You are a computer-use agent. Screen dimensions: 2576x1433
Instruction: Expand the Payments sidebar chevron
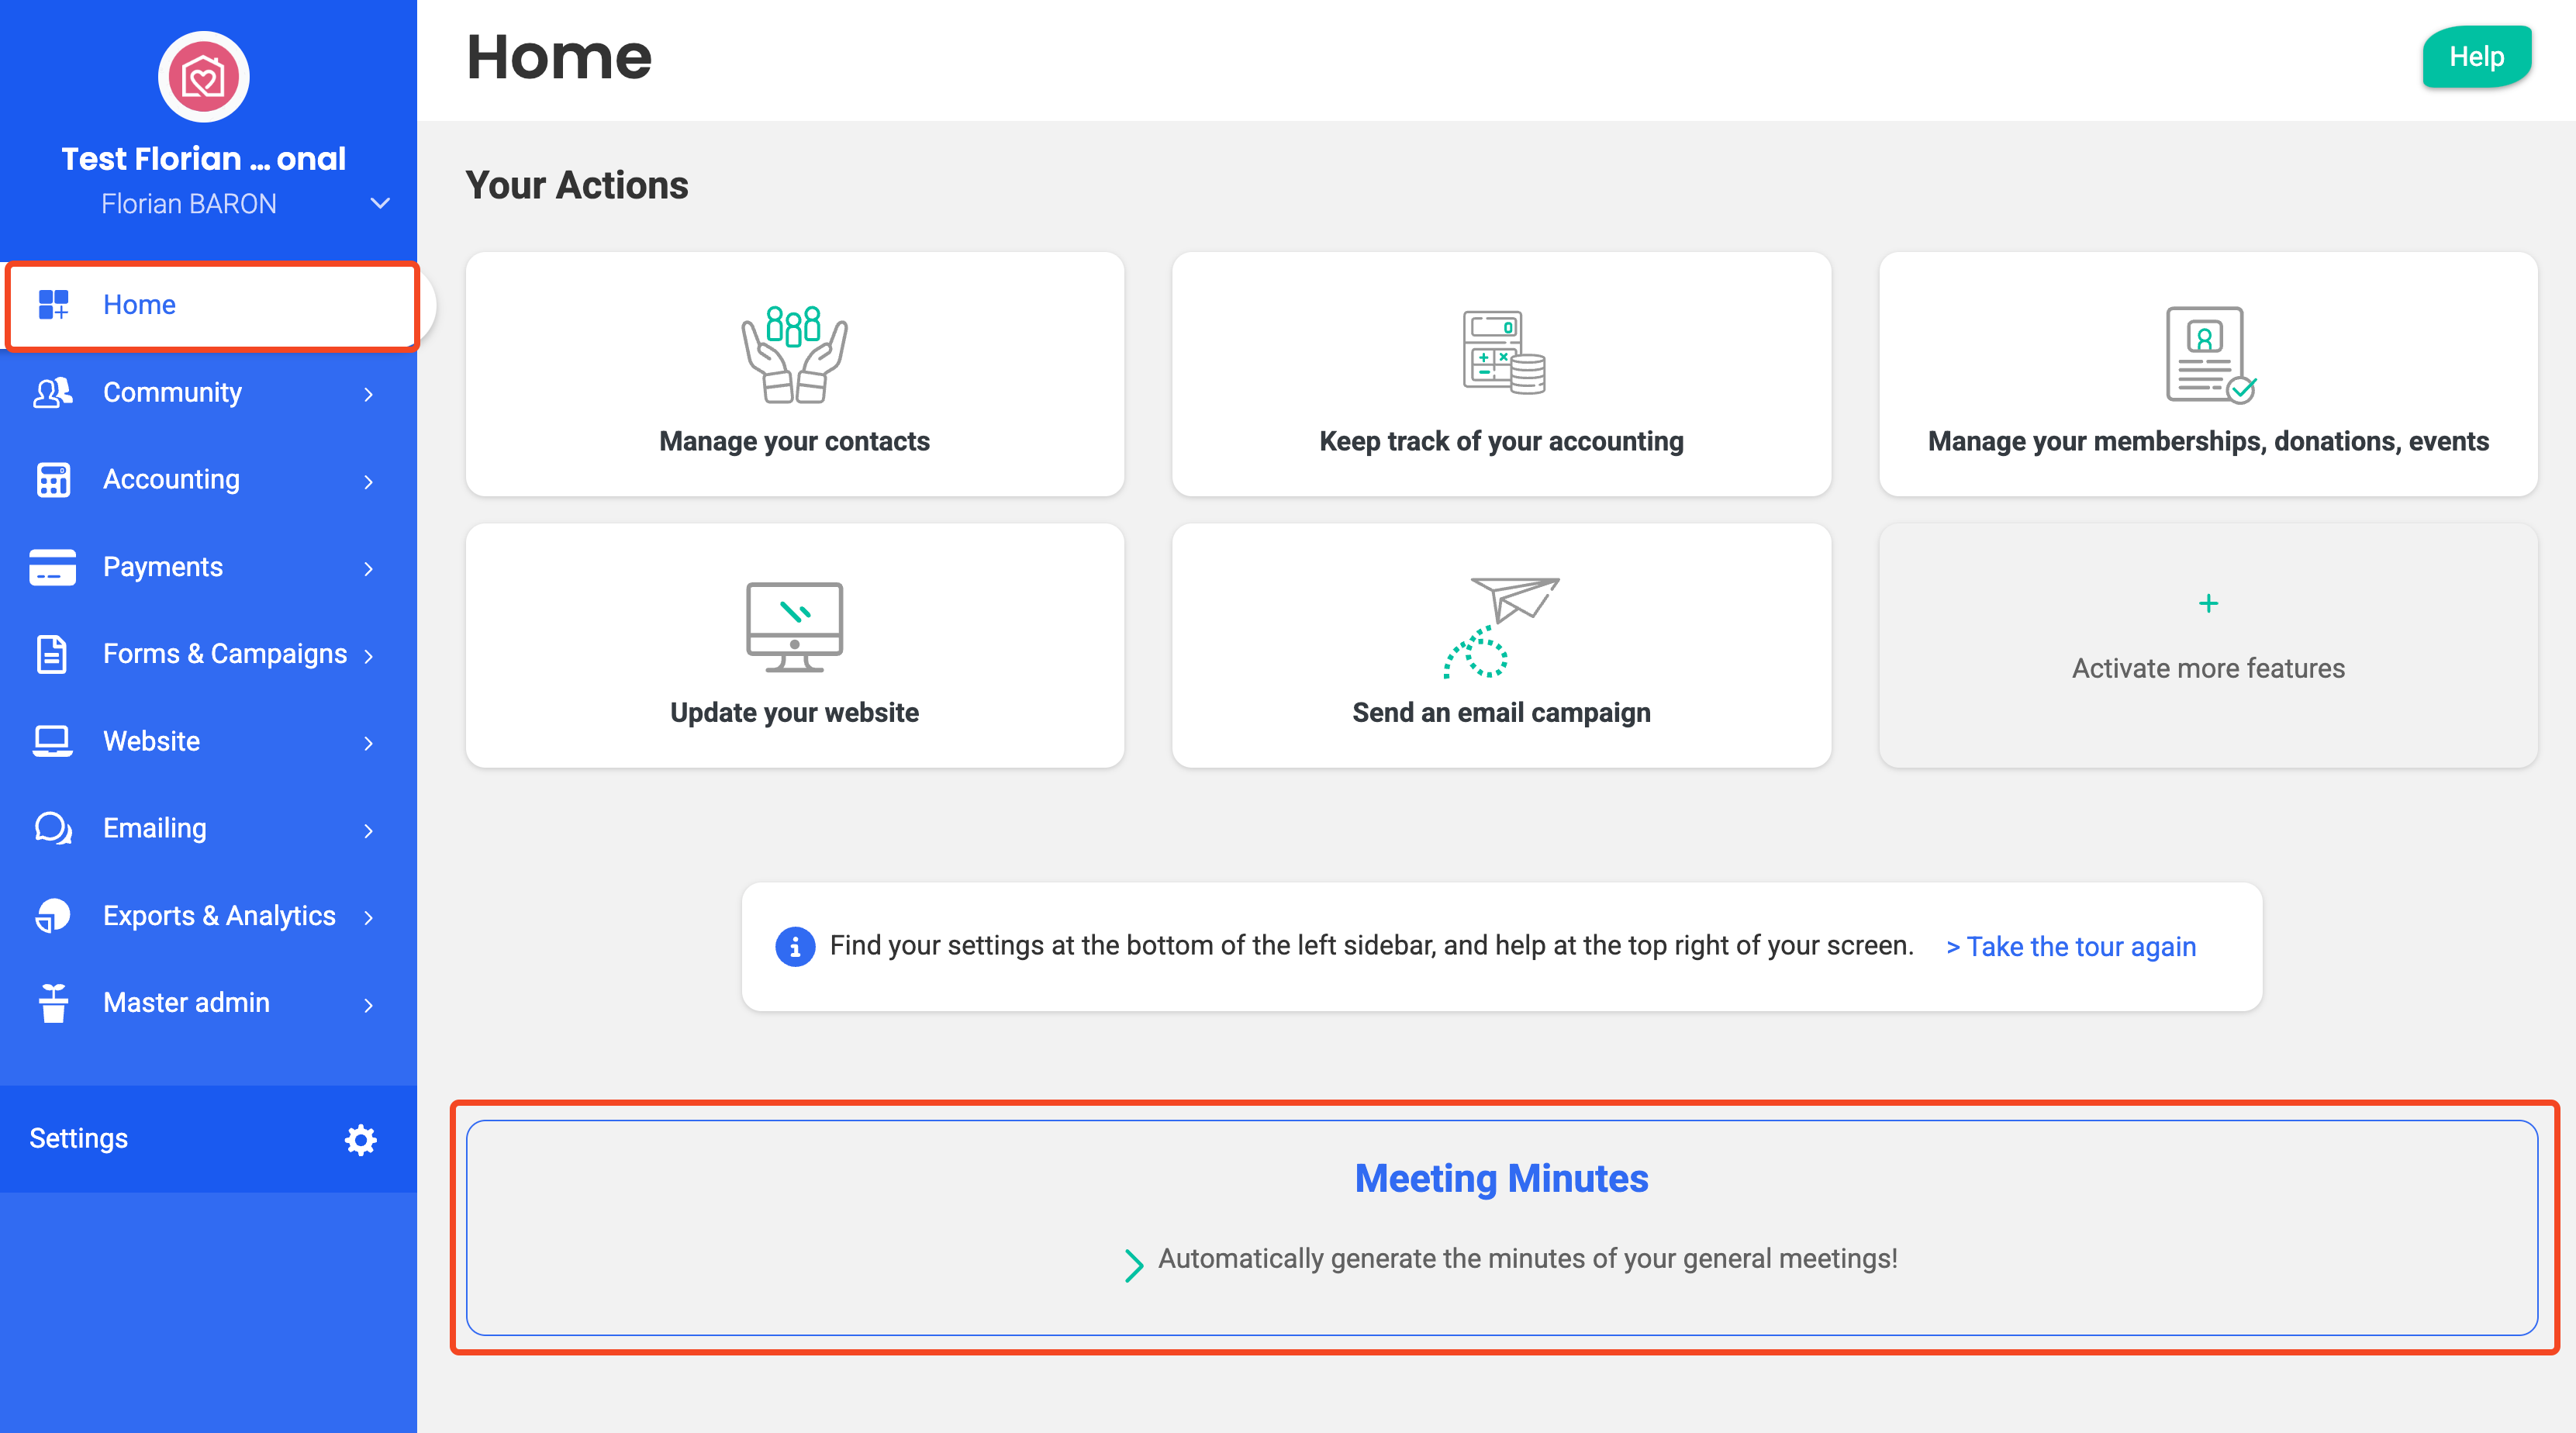pyautogui.click(x=368, y=568)
